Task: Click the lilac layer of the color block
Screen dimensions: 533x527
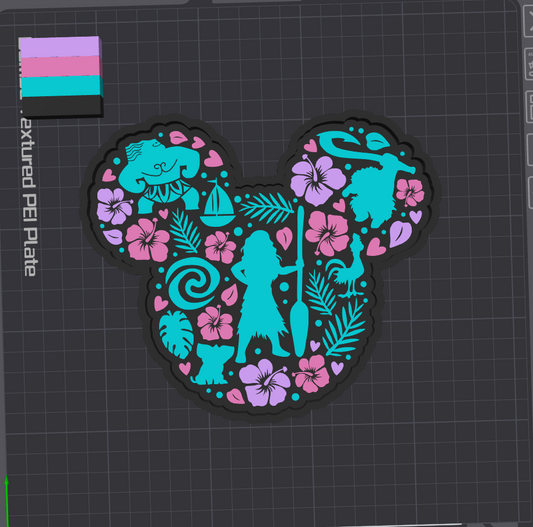Action: [x=60, y=47]
